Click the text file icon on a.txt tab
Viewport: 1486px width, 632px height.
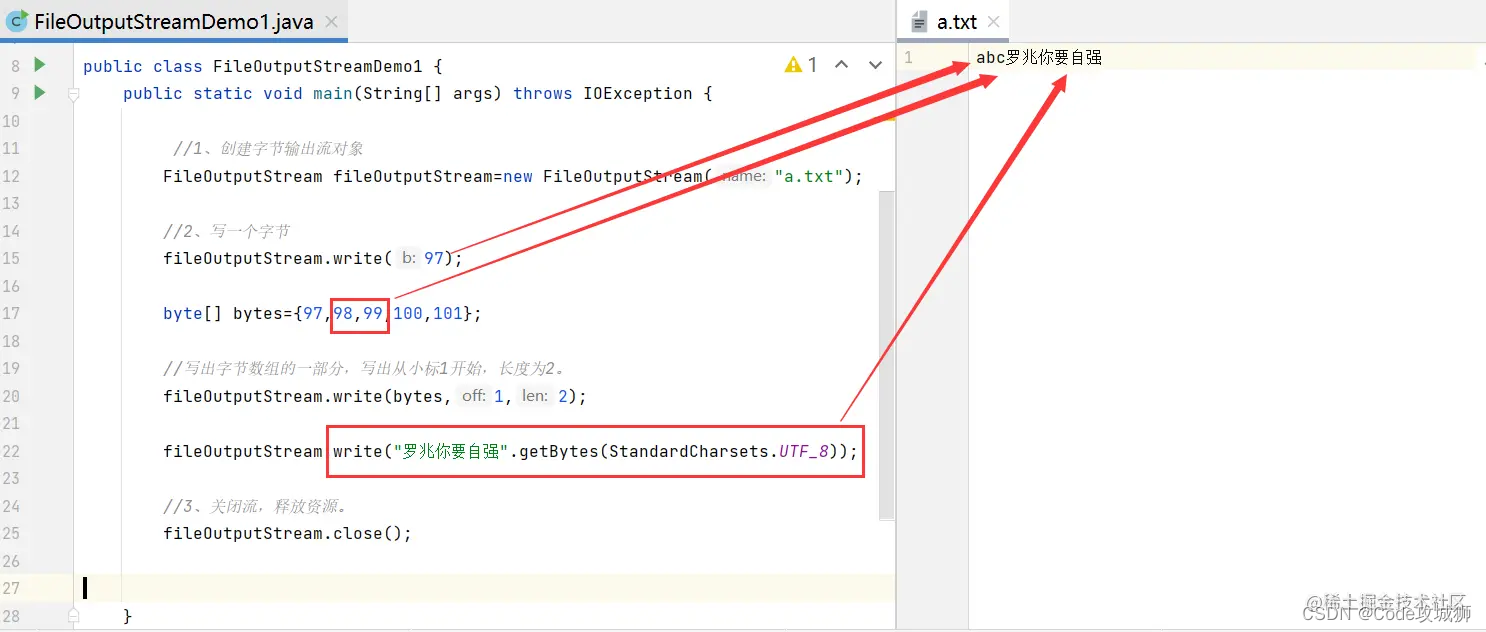920,22
